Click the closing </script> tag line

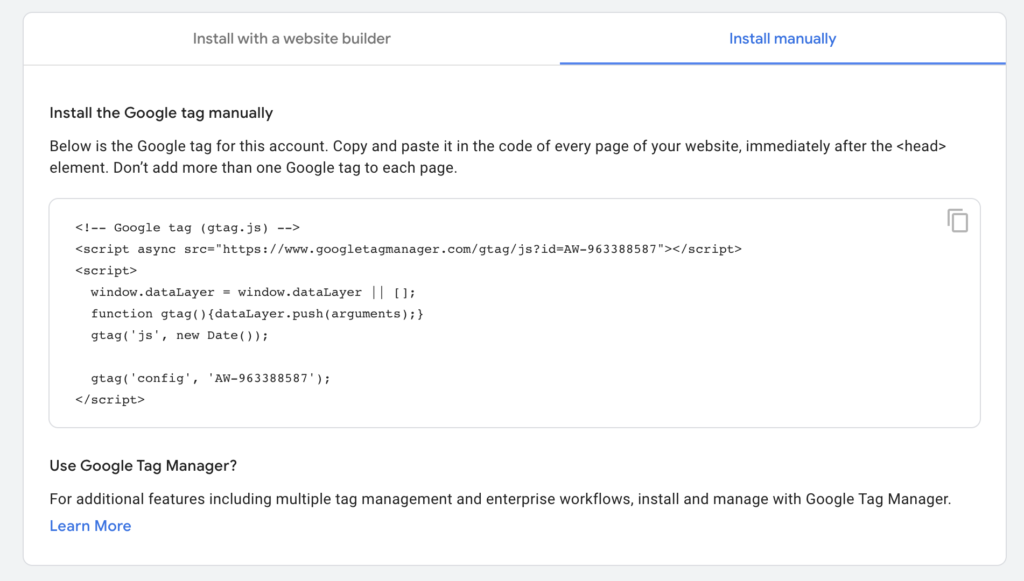point(110,400)
